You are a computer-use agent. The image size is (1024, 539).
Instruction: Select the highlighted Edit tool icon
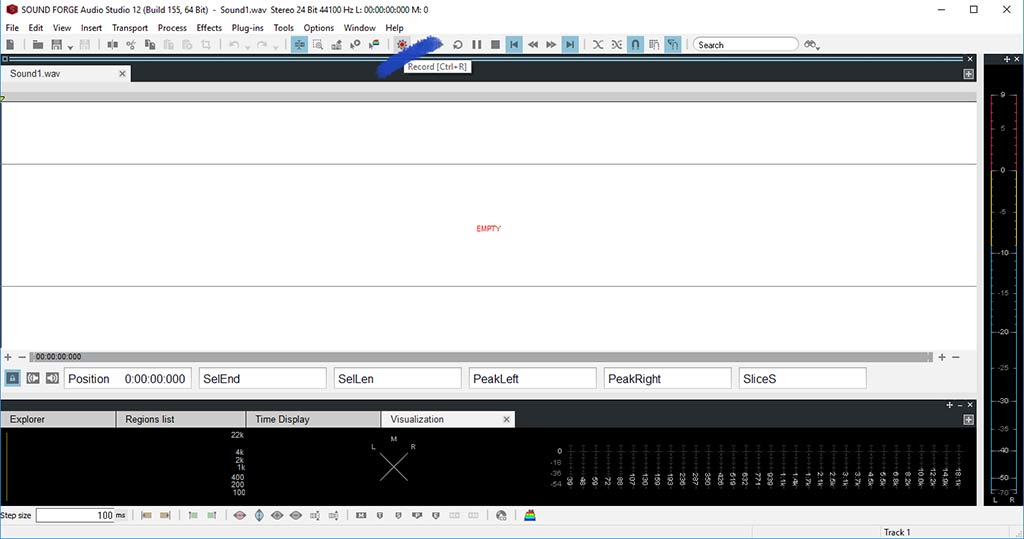click(299, 44)
